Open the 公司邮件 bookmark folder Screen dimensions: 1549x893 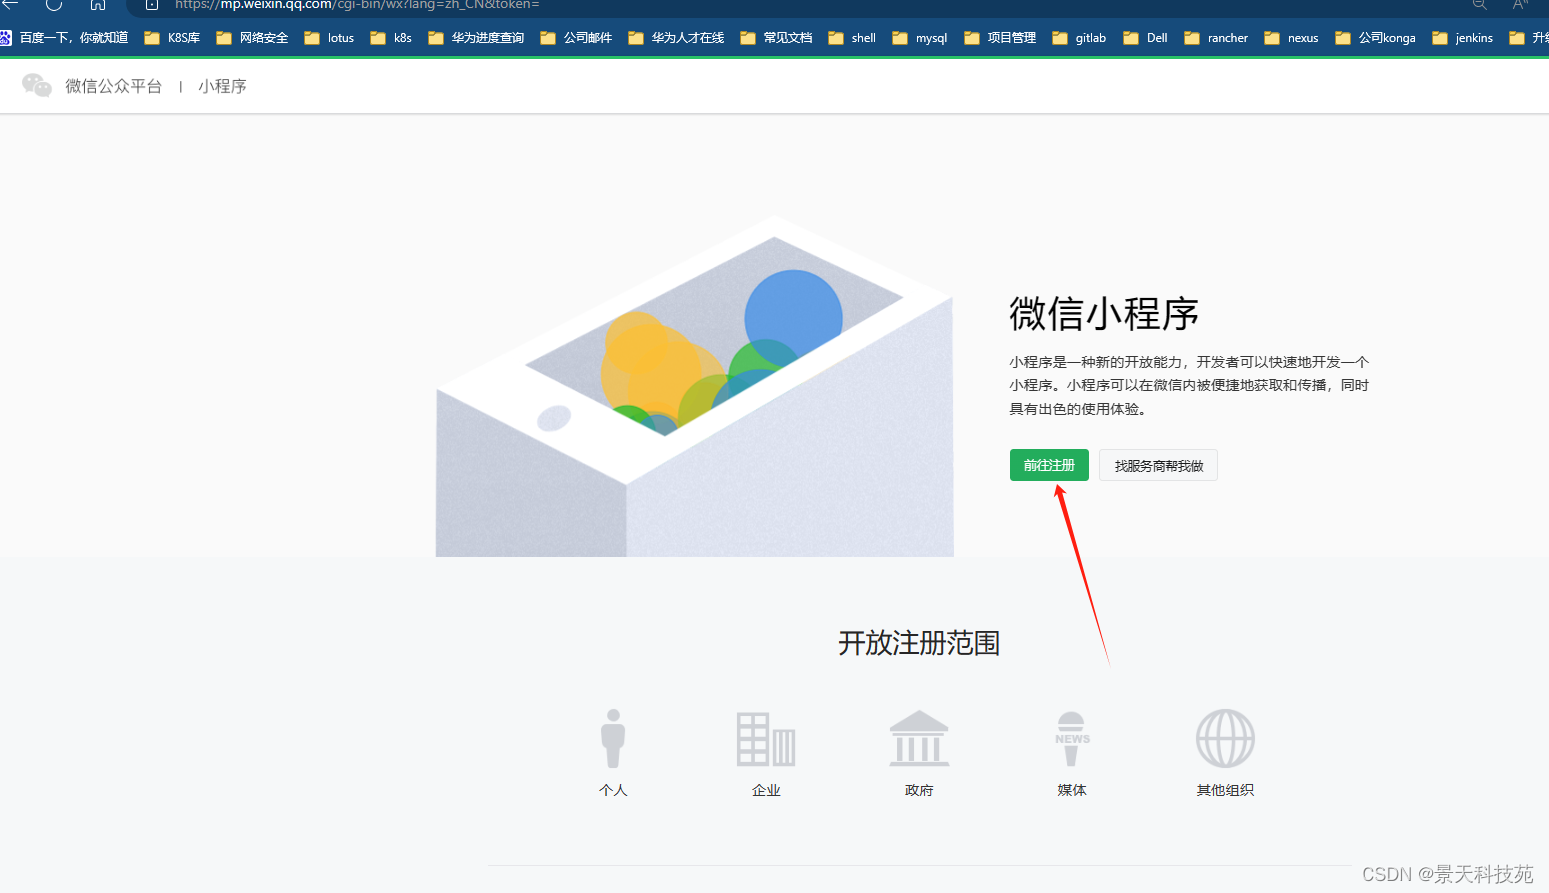tap(576, 38)
